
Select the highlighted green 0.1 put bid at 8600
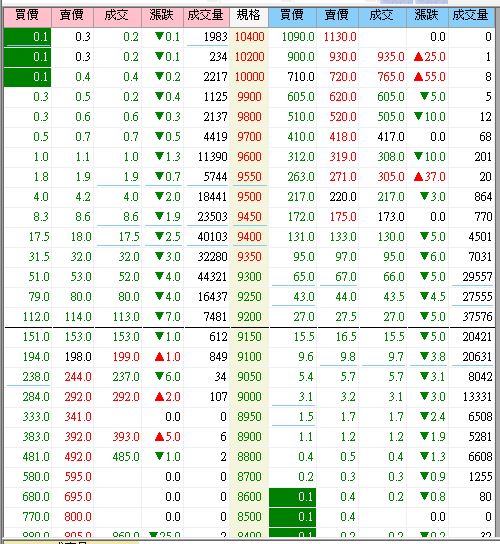292,497
